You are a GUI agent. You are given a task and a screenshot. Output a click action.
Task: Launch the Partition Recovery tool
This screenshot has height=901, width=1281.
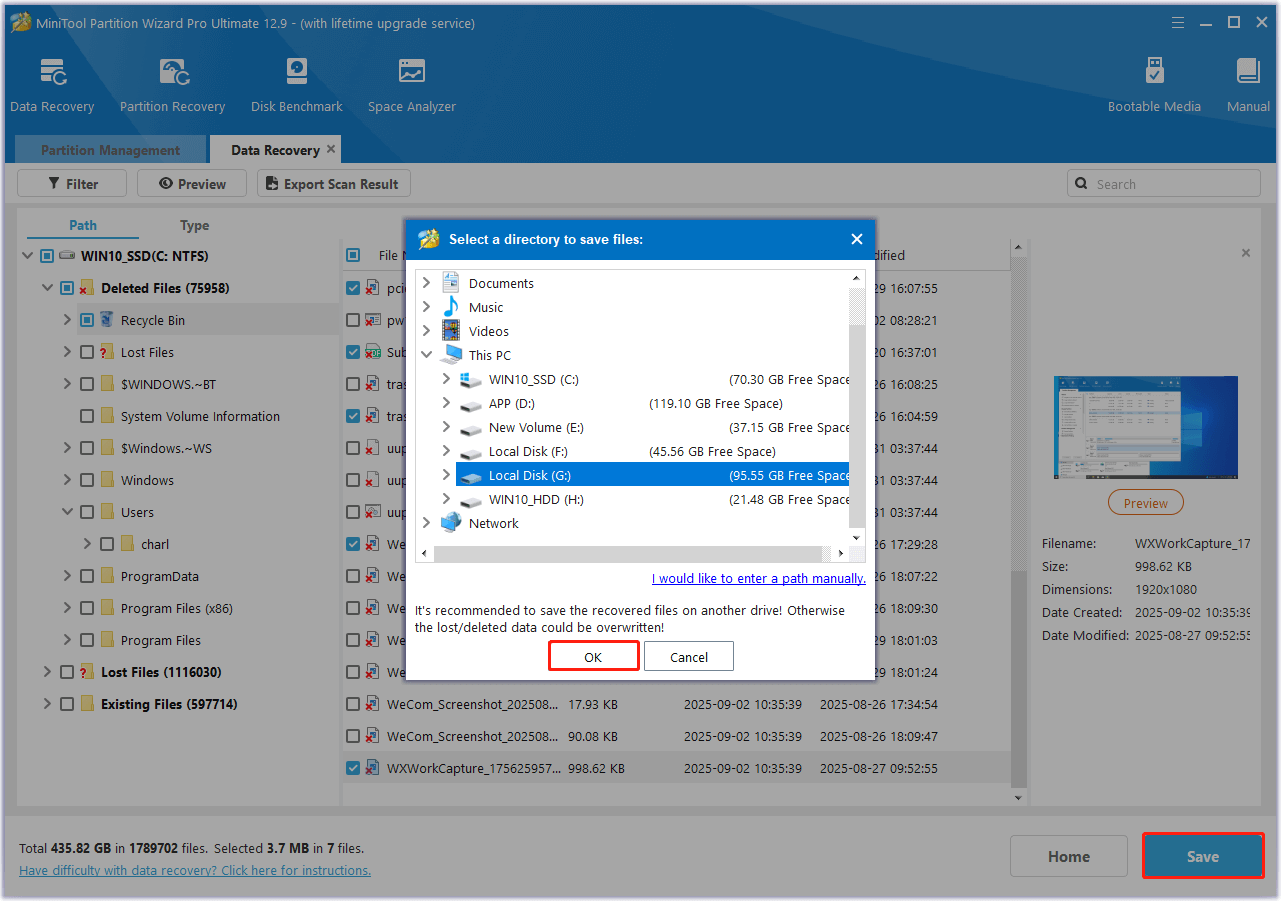[x=172, y=85]
